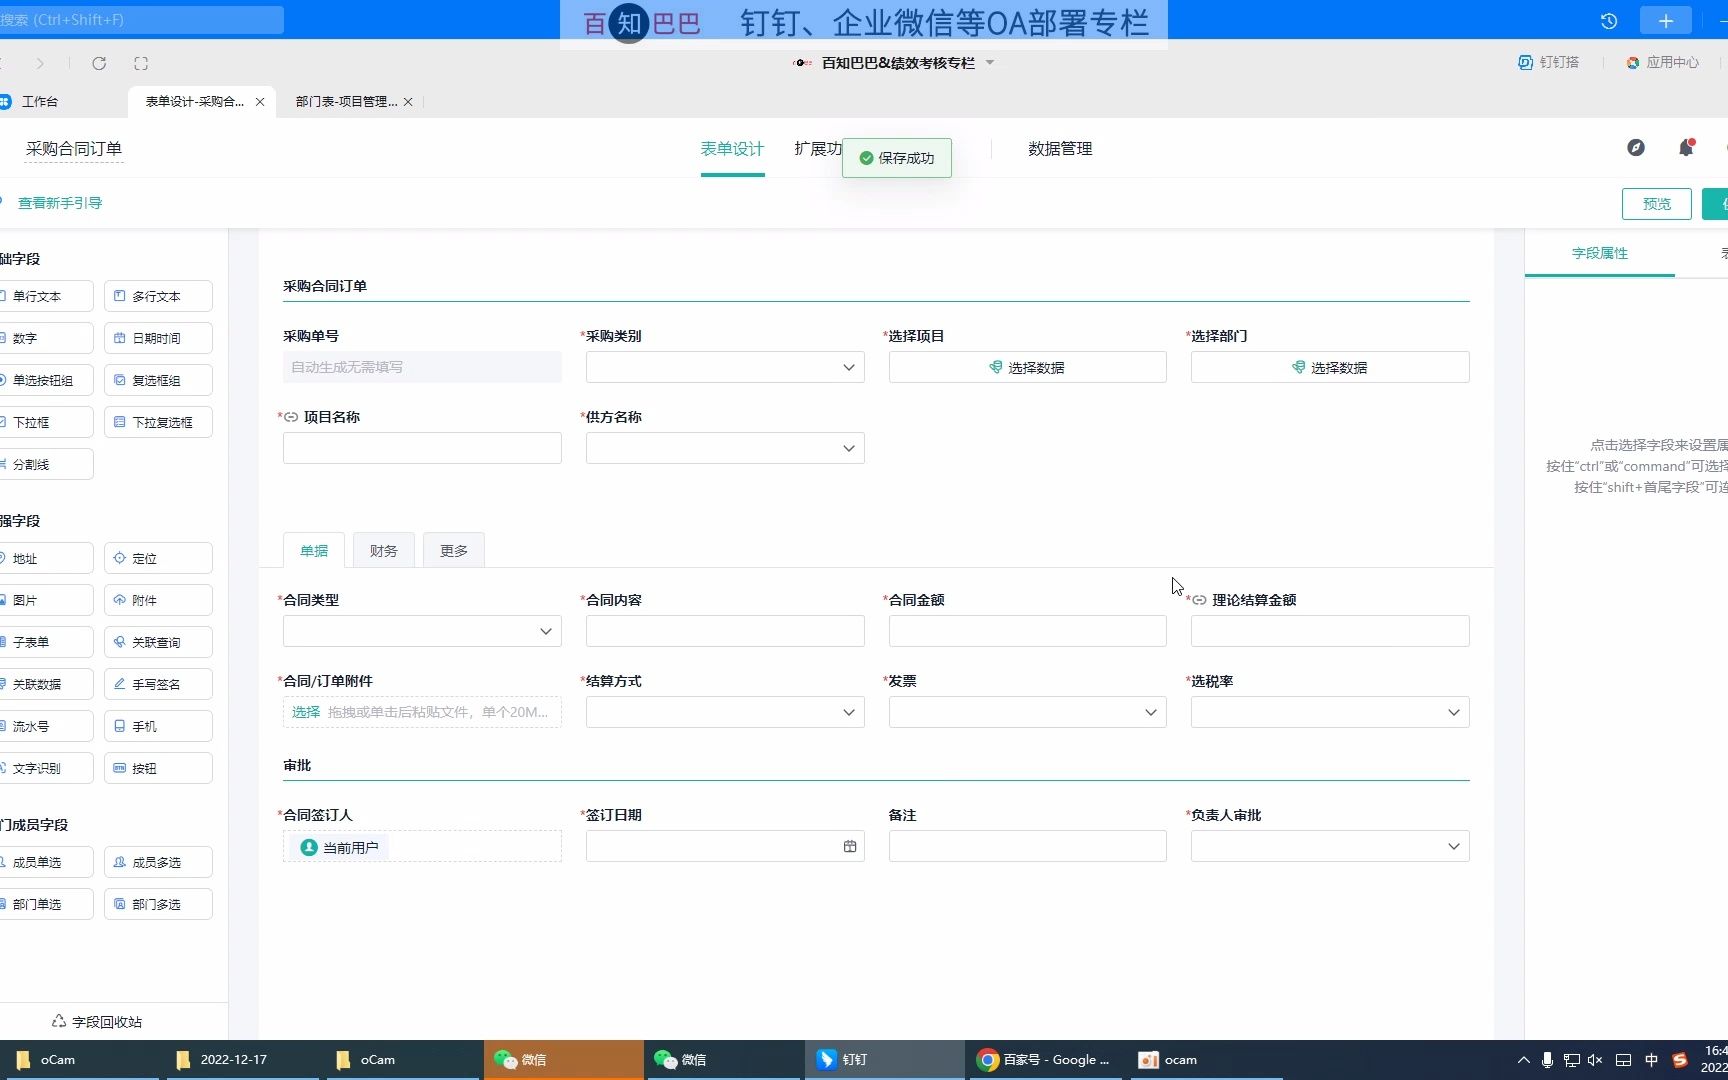Viewport: 1728px width, 1080px height.
Task: Click the 预览 button
Action: (1657, 204)
